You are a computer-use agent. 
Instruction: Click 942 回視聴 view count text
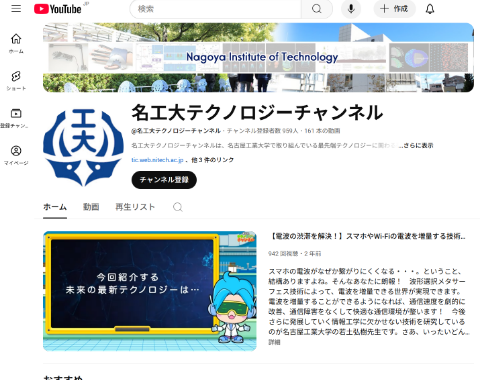[x=283, y=254]
